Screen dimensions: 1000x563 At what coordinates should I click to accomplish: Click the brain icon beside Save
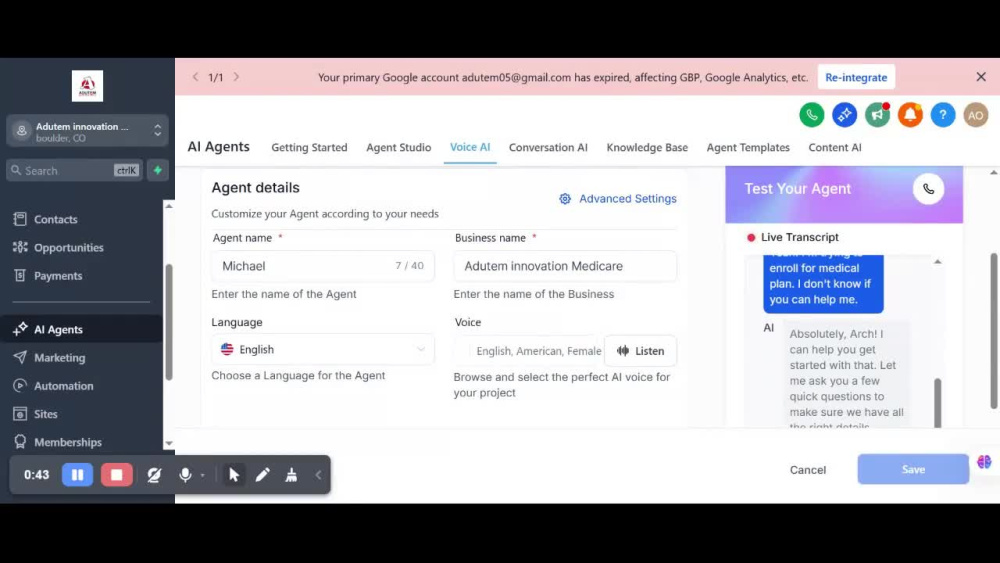[x=984, y=462]
